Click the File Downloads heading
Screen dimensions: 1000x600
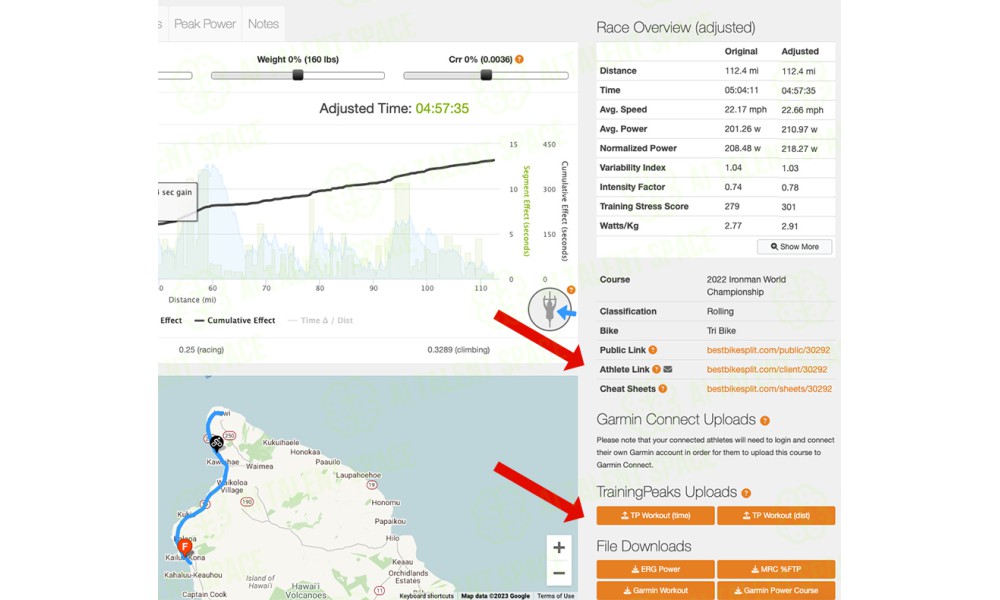click(x=644, y=546)
